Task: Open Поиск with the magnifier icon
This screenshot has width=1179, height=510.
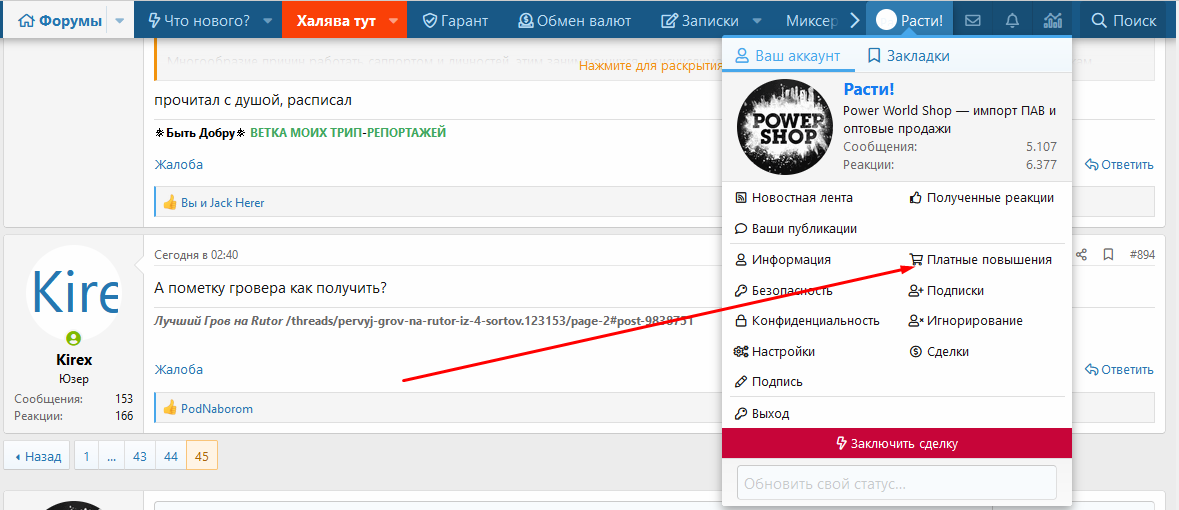Action: 1124,20
